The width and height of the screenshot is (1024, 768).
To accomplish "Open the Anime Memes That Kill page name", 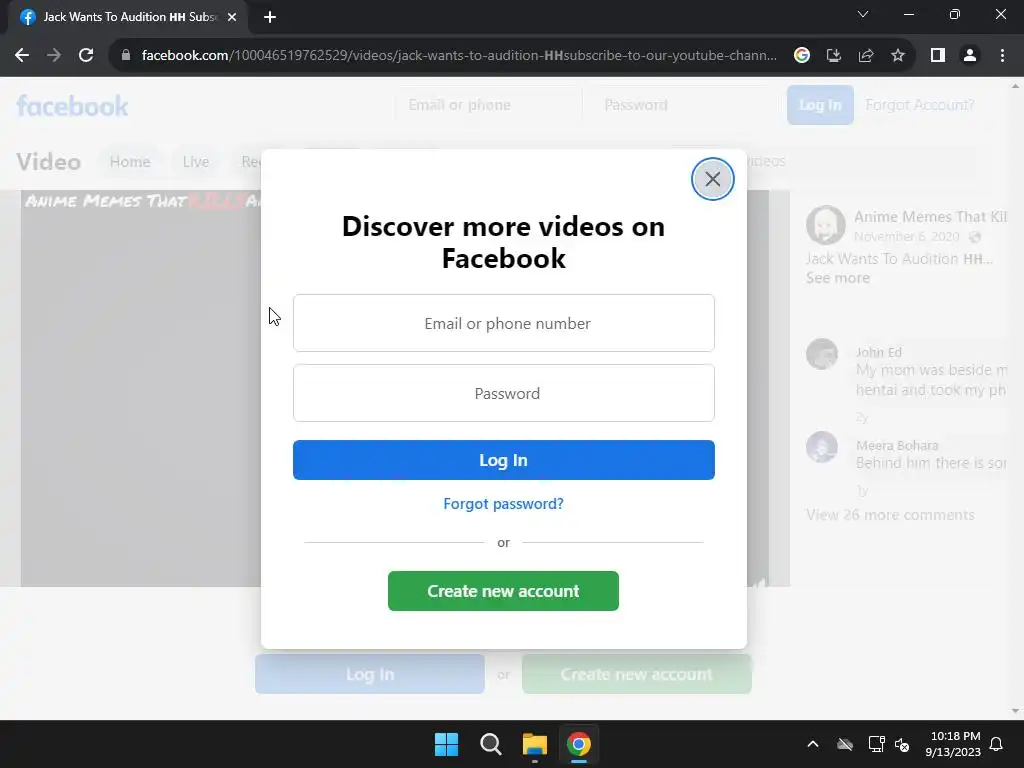I will (x=930, y=217).
